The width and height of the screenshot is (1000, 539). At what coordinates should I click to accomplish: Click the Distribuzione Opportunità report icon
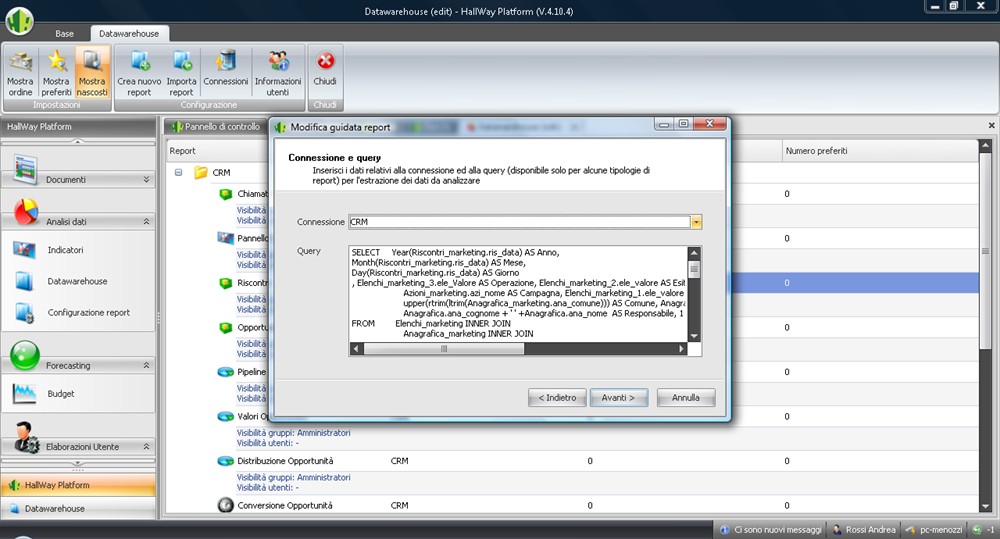tap(226, 461)
